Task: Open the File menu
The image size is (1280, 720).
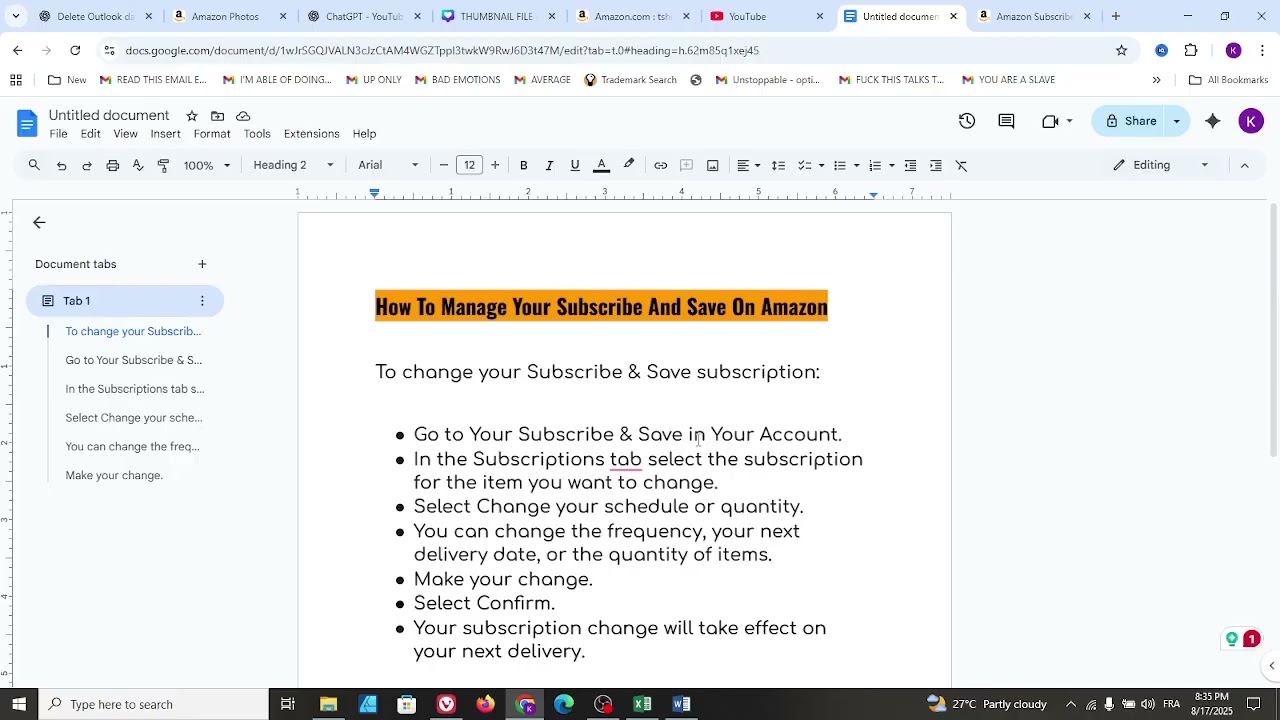Action: point(59,134)
